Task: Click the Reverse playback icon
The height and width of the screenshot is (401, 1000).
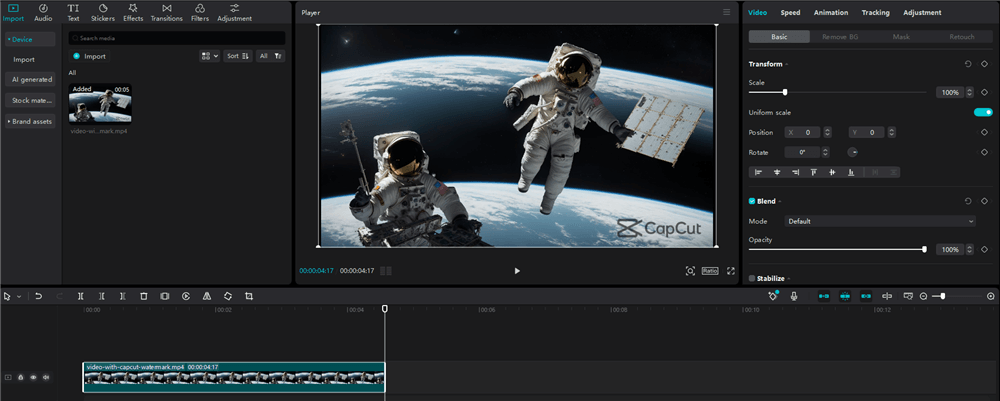Action: (x=186, y=296)
